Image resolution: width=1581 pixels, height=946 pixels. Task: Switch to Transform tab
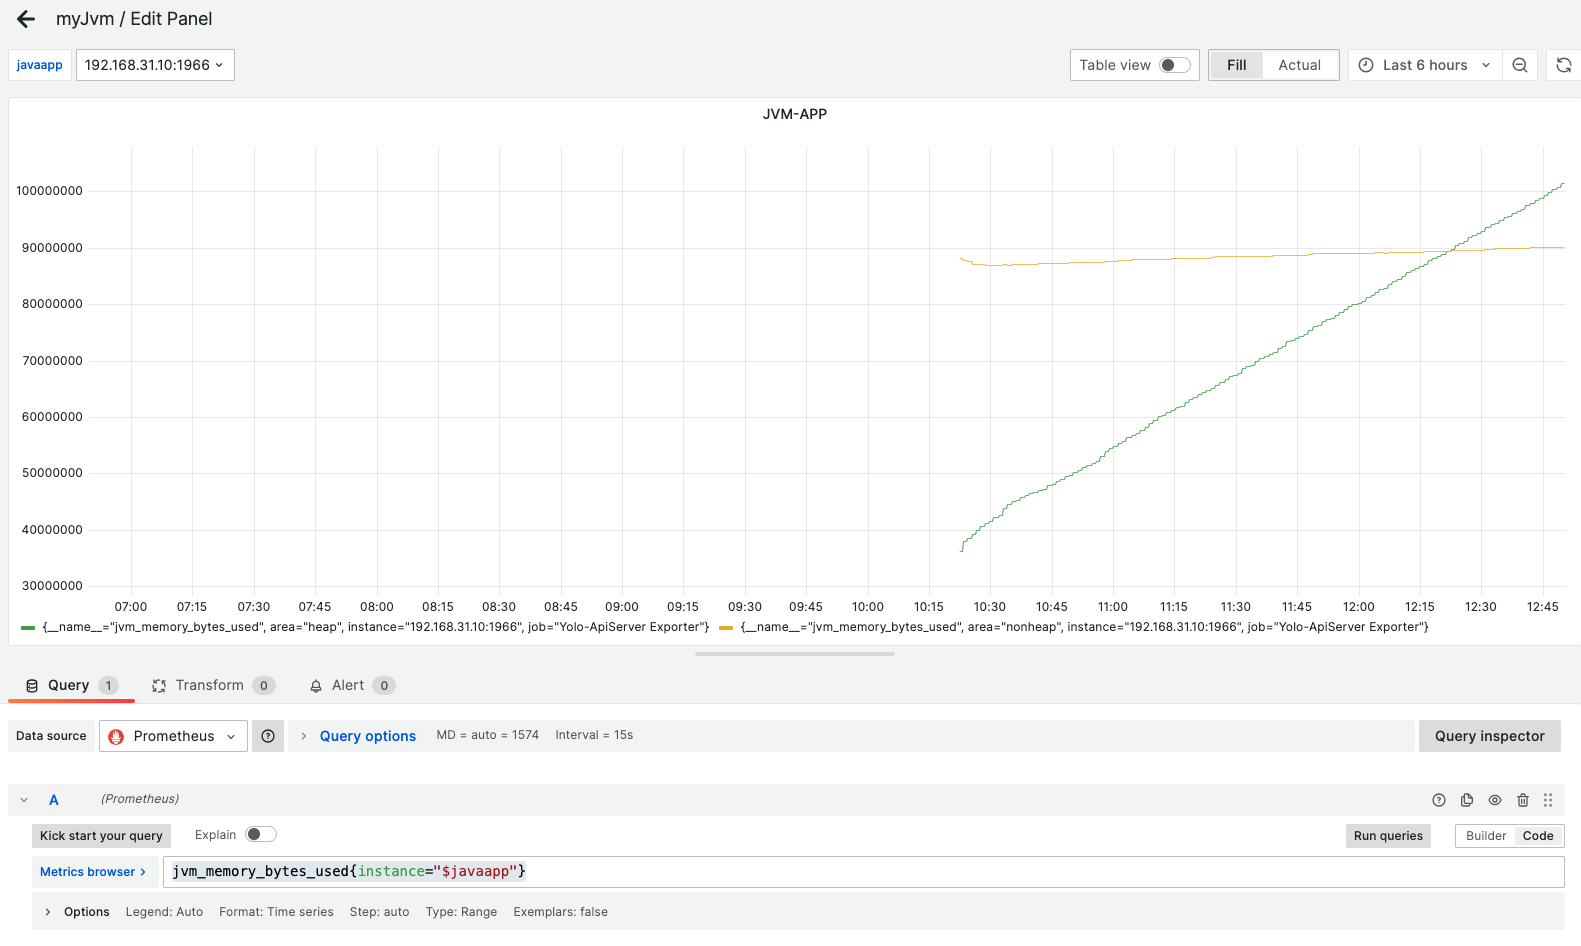(212, 686)
